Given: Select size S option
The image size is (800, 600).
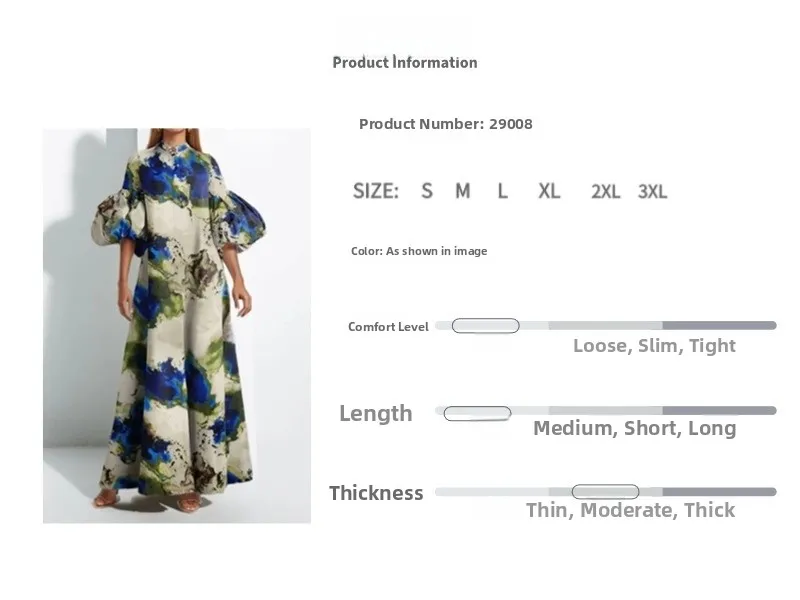Looking at the screenshot, I should tap(427, 191).
